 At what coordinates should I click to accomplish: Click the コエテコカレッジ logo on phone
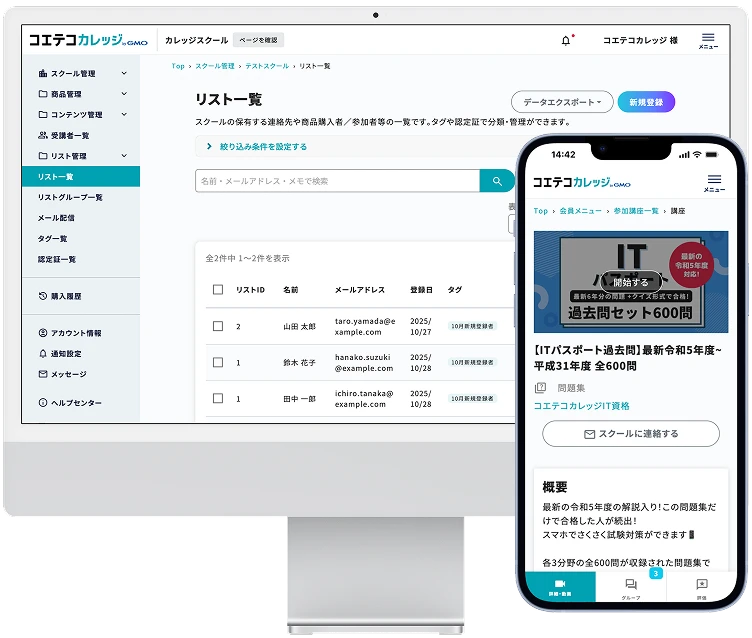tap(581, 182)
